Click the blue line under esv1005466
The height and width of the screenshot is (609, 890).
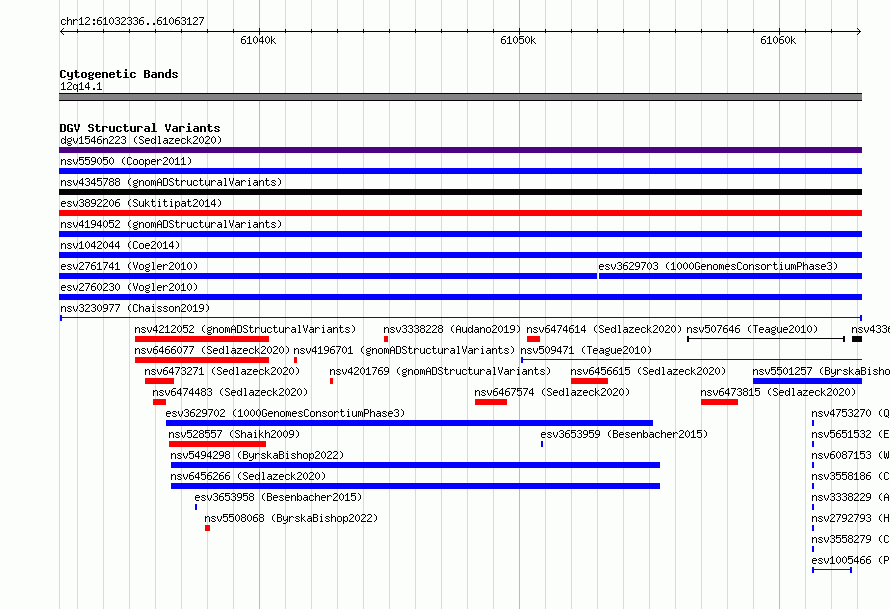point(832,570)
